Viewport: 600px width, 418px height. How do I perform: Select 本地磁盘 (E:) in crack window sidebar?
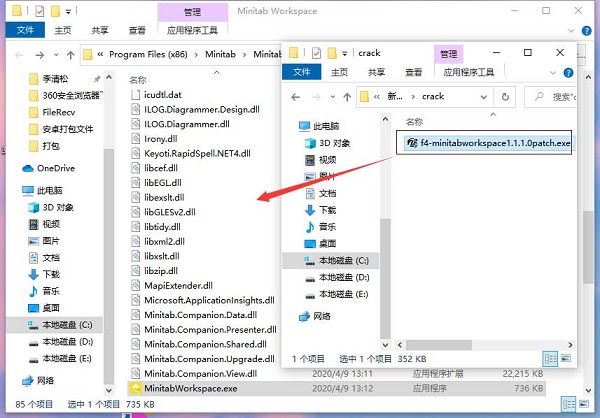(x=337, y=294)
